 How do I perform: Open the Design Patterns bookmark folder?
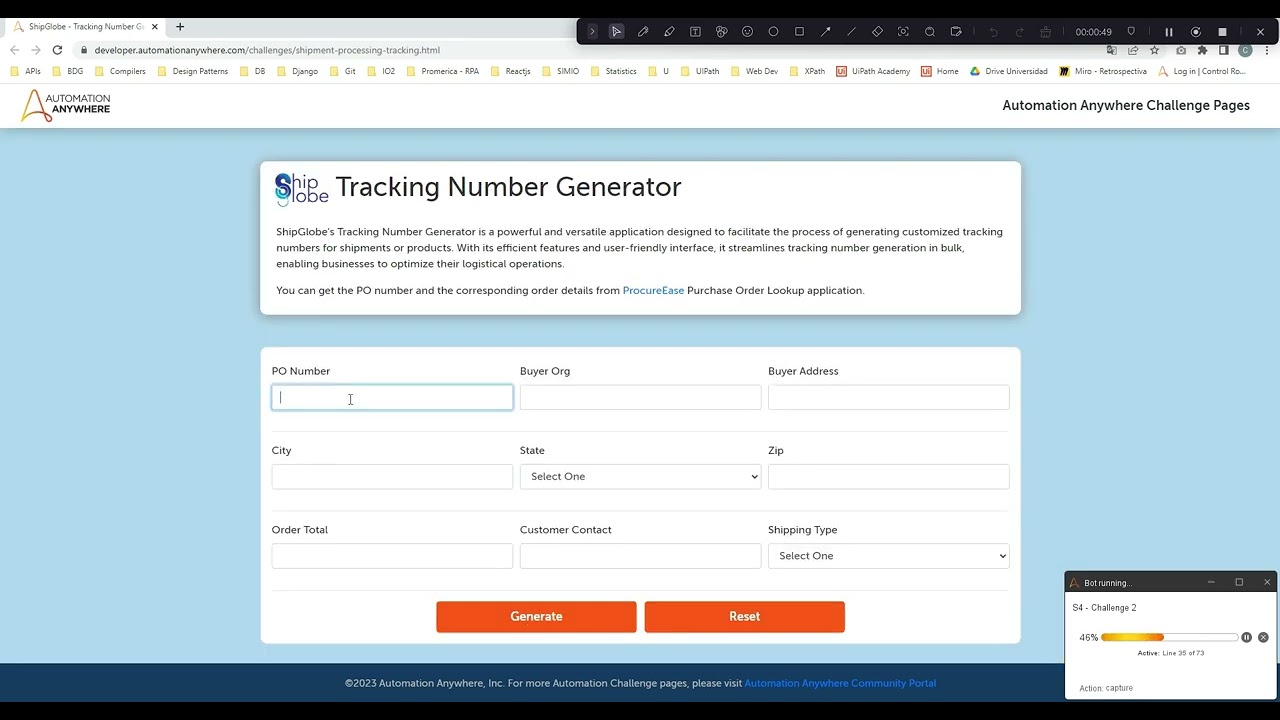[193, 72]
